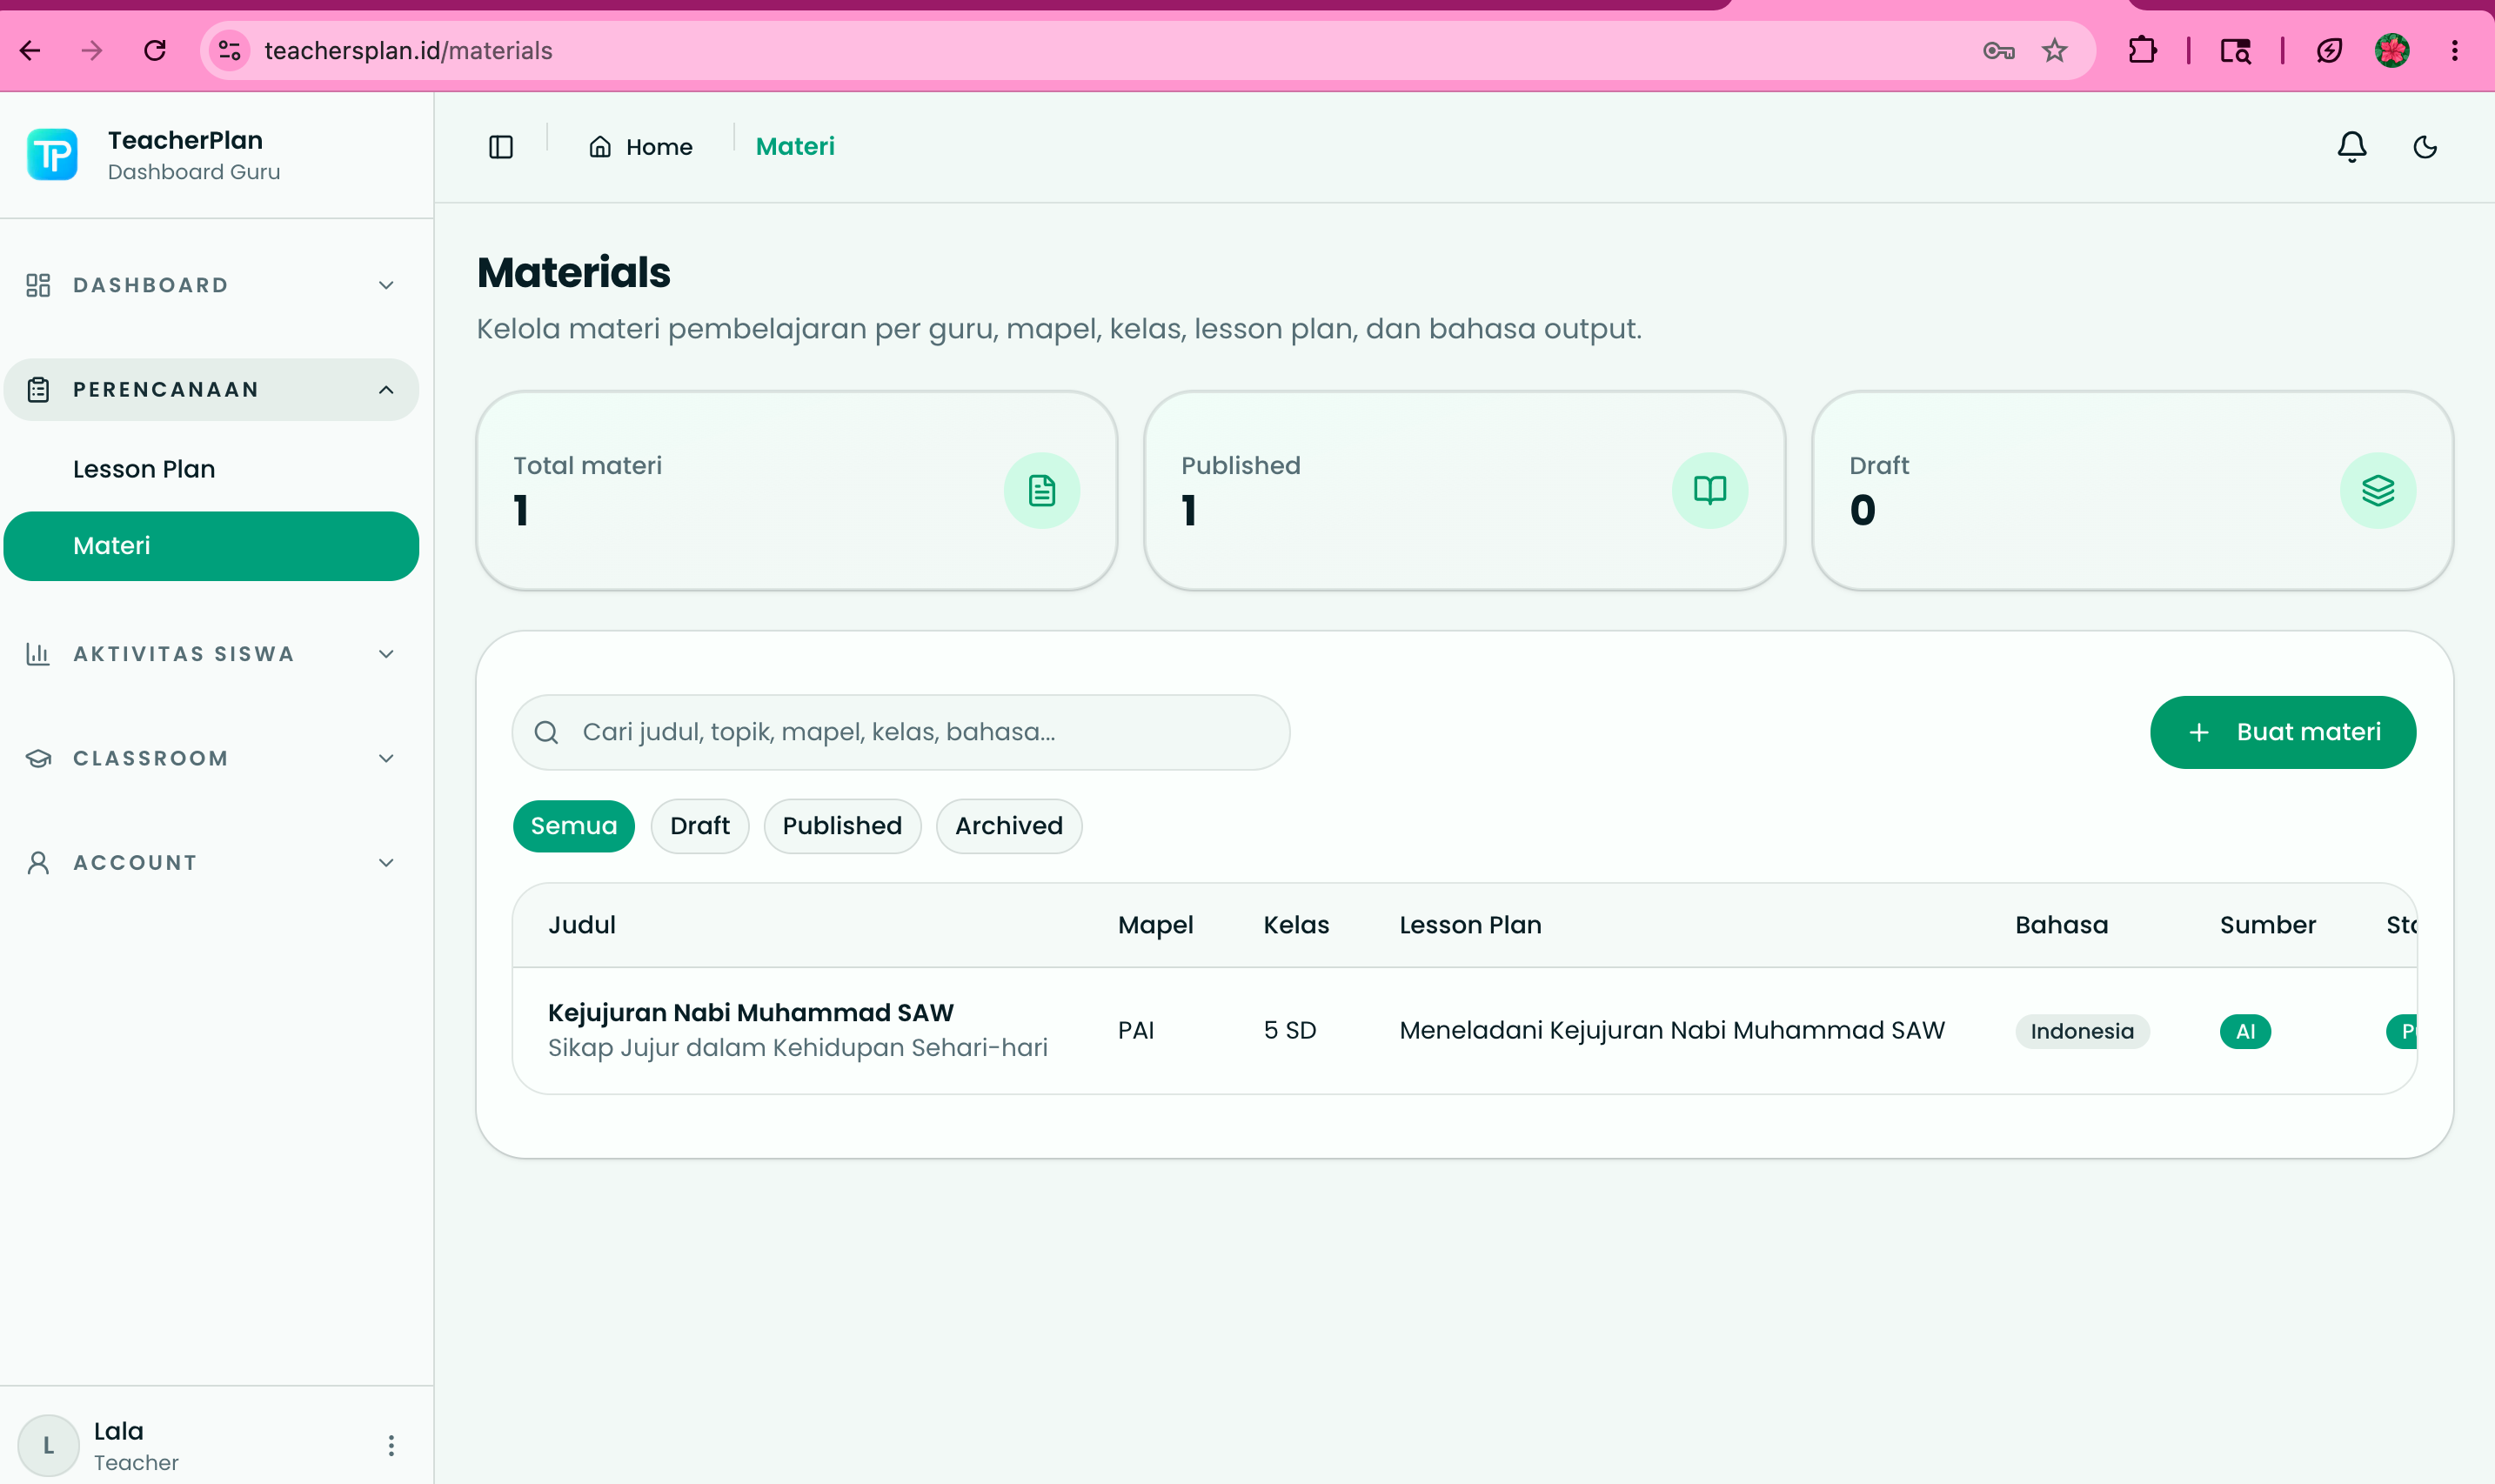Click the Indonesia language badge
The height and width of the screenshot is (1484, 2495).
pyautogui.click(x=2082, y=1031)
